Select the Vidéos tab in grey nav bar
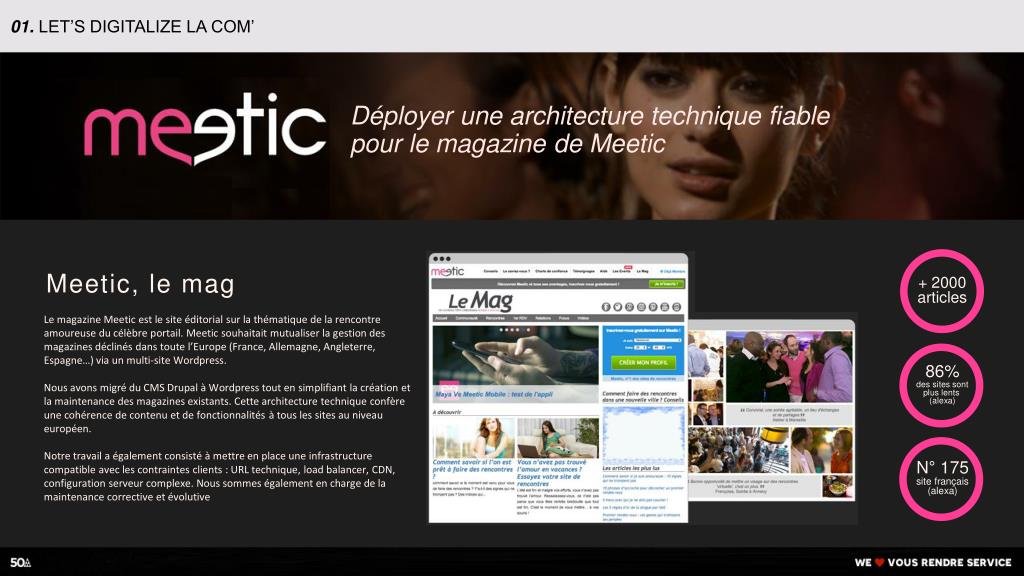1024x576 pixels. click(x=583, y=318)
